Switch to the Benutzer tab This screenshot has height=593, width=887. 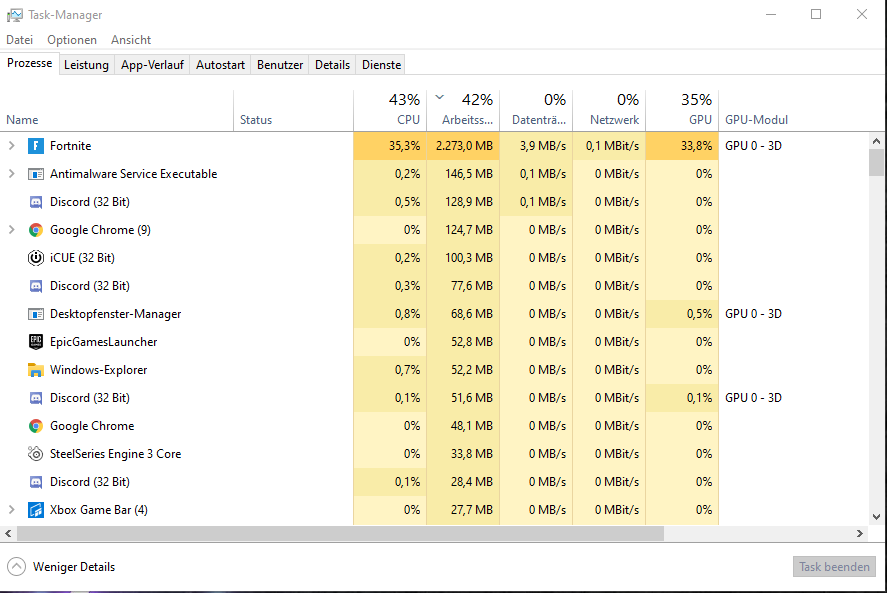pos(280,65)
